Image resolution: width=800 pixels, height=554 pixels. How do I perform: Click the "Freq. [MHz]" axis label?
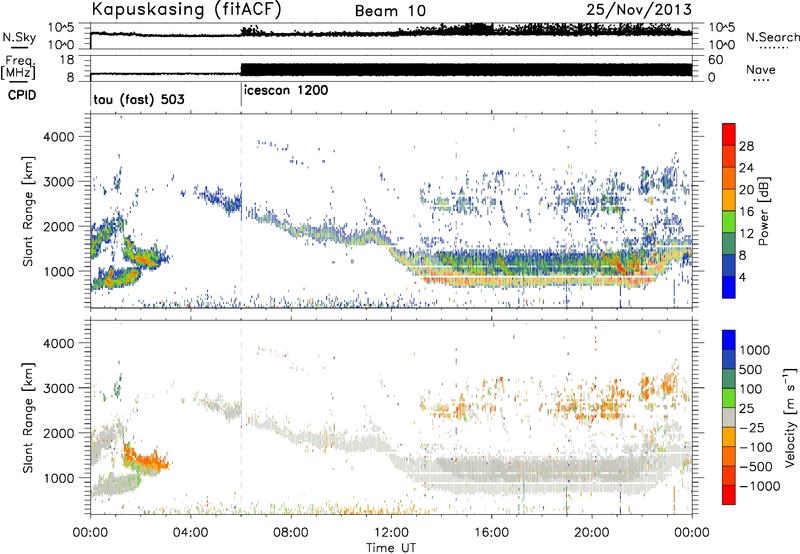tap(19, 68)
